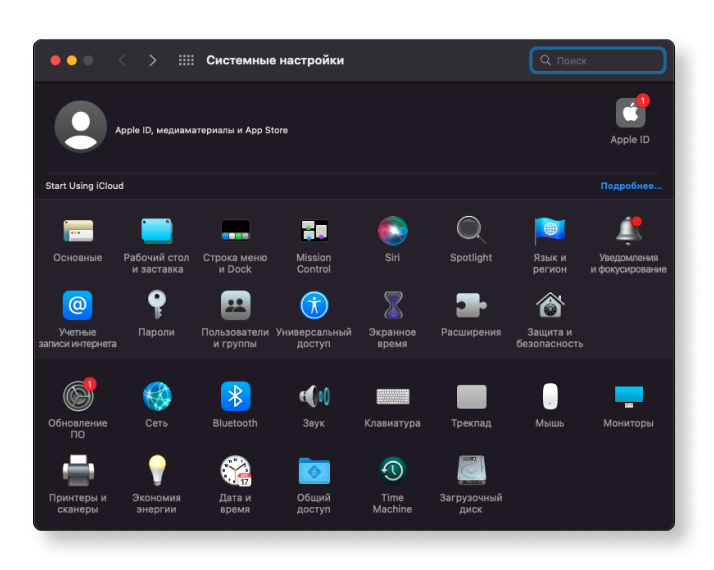Go forward with the forward arrow

153,60
